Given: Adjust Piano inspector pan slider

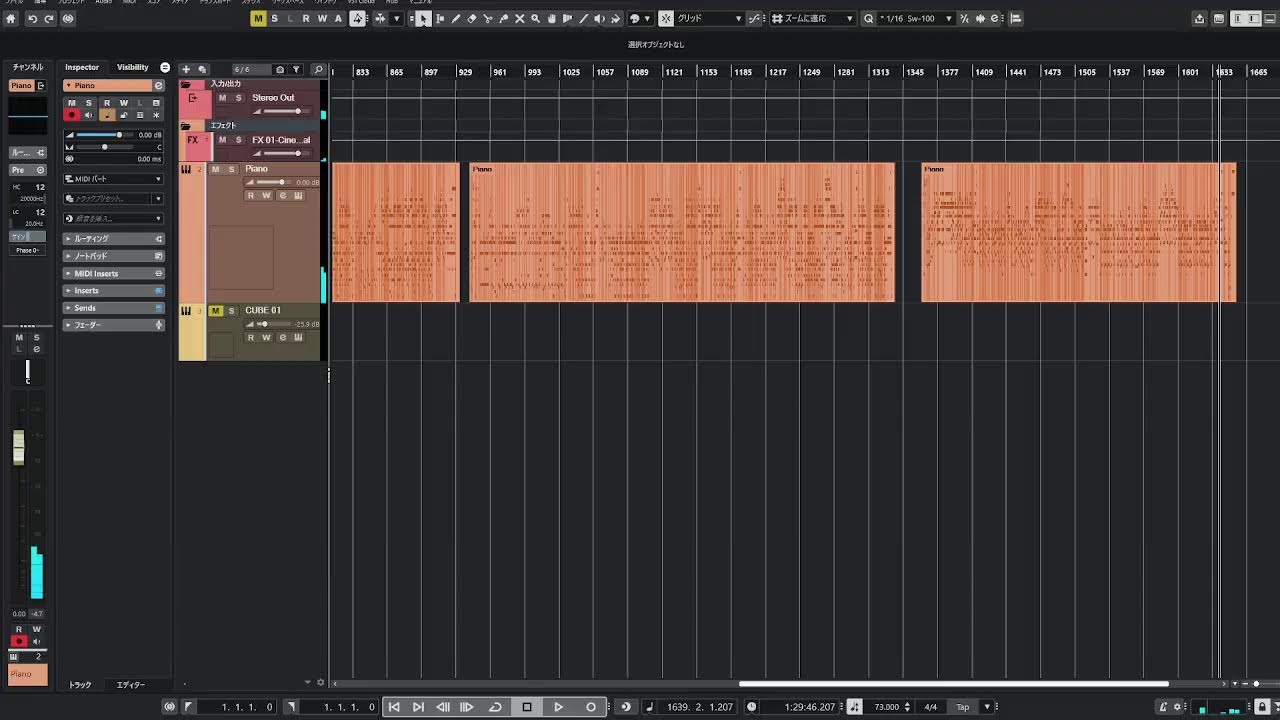Looking at the screenshot, I should click(106, 147).
